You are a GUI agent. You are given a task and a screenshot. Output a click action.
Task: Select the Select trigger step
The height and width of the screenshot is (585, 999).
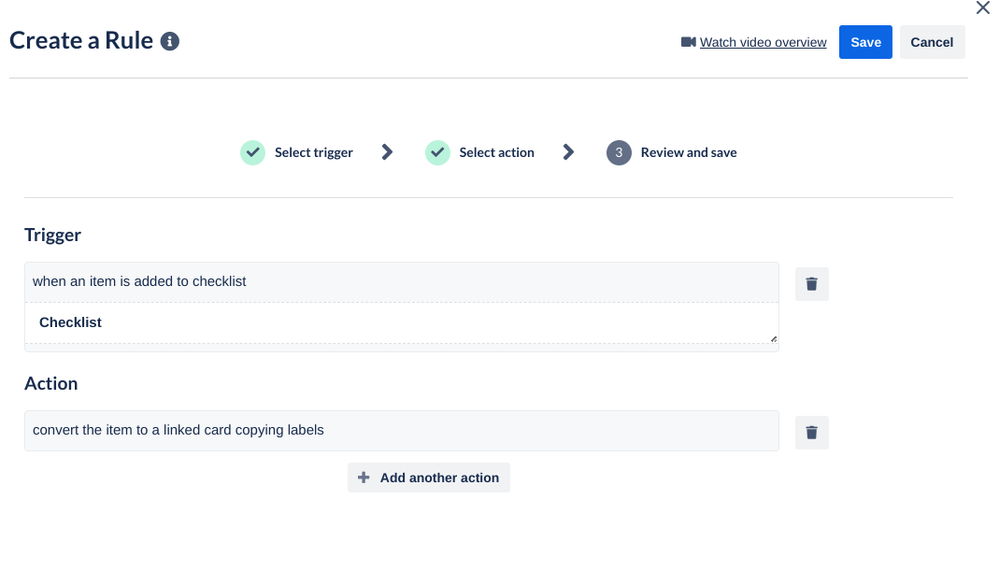click(313, 152)
